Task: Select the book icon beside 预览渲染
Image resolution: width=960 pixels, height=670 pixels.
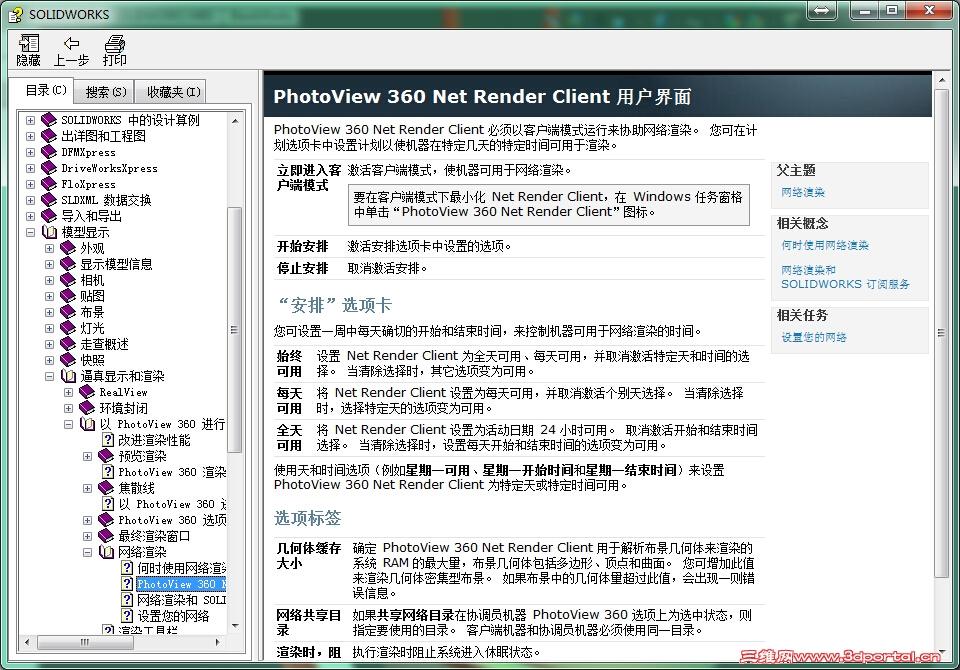Action: pos(106,456)
